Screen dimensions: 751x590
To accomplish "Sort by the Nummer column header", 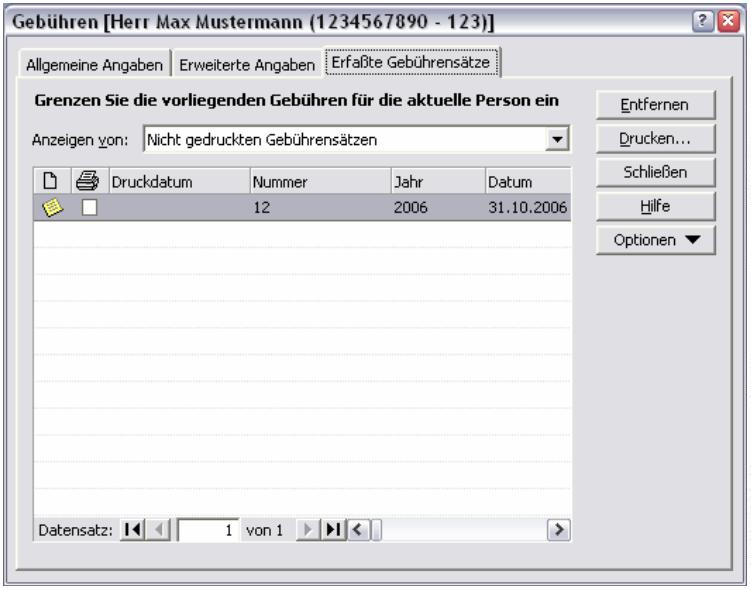I will [x=318, y=183].
